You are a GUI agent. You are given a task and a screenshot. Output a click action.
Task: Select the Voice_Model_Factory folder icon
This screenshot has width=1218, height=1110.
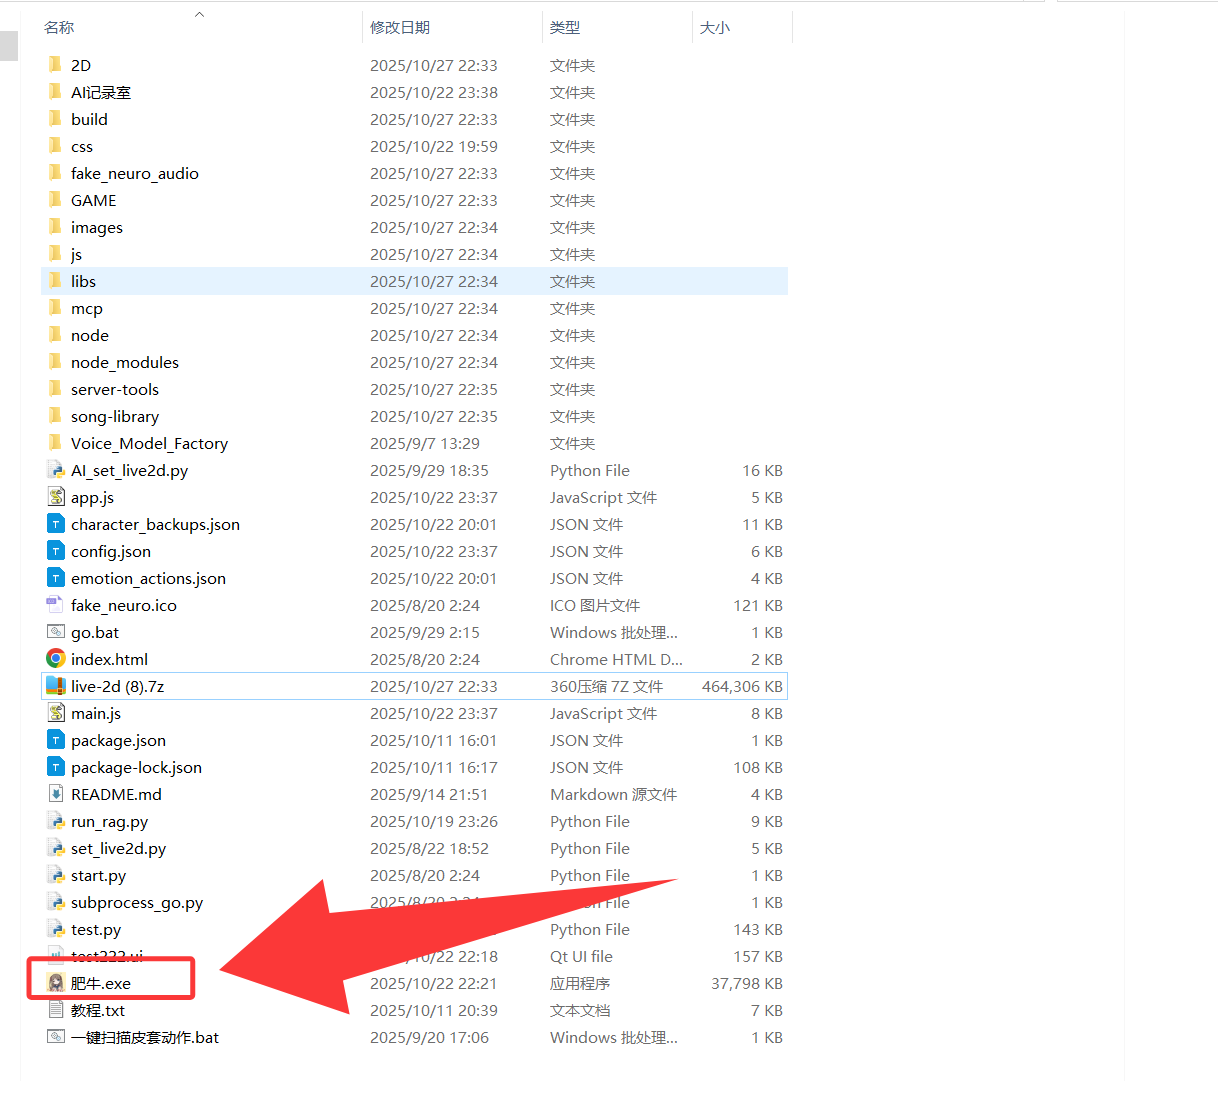(56, 443)
